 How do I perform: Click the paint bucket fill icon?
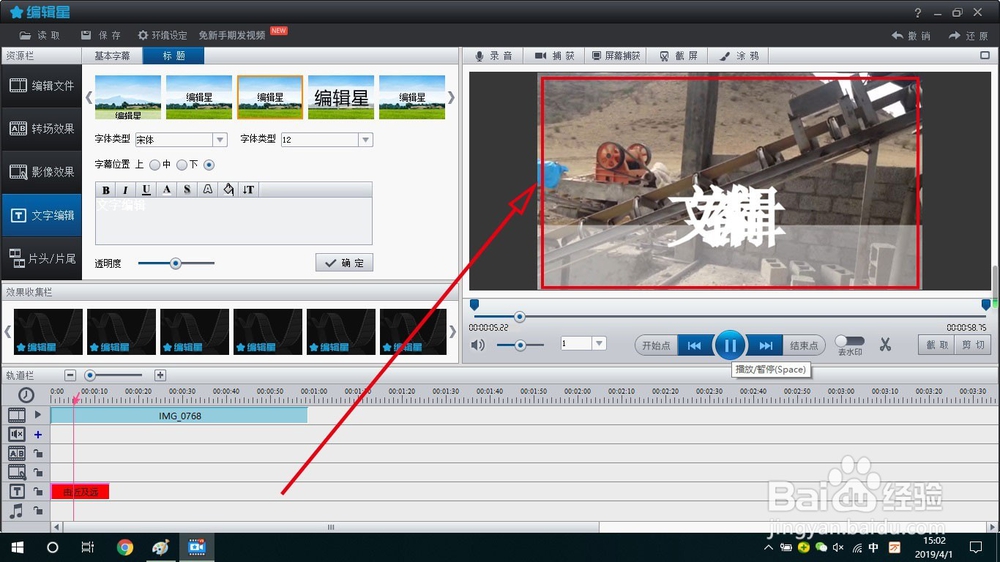[228, 189]
